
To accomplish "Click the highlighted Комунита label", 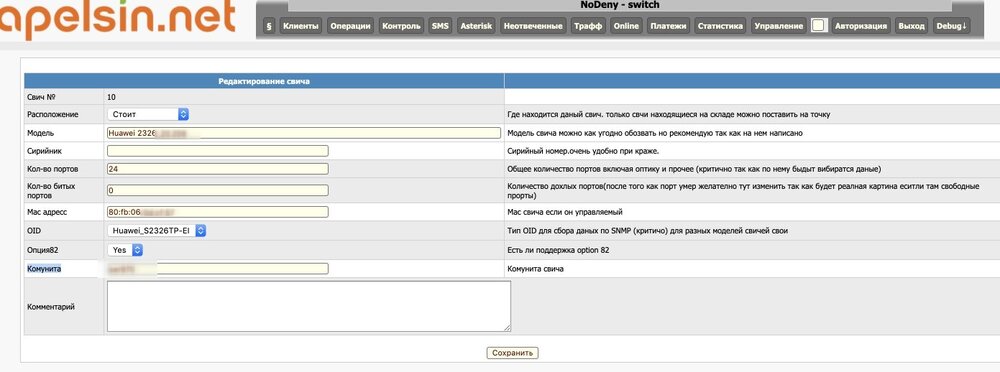I will tap(44, 269).
